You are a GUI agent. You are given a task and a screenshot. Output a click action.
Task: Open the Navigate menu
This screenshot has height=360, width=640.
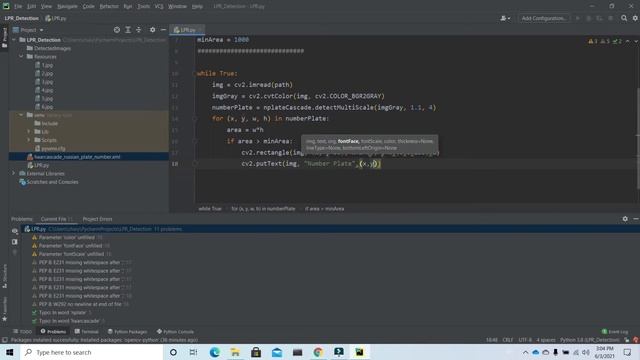coord(67,6)
